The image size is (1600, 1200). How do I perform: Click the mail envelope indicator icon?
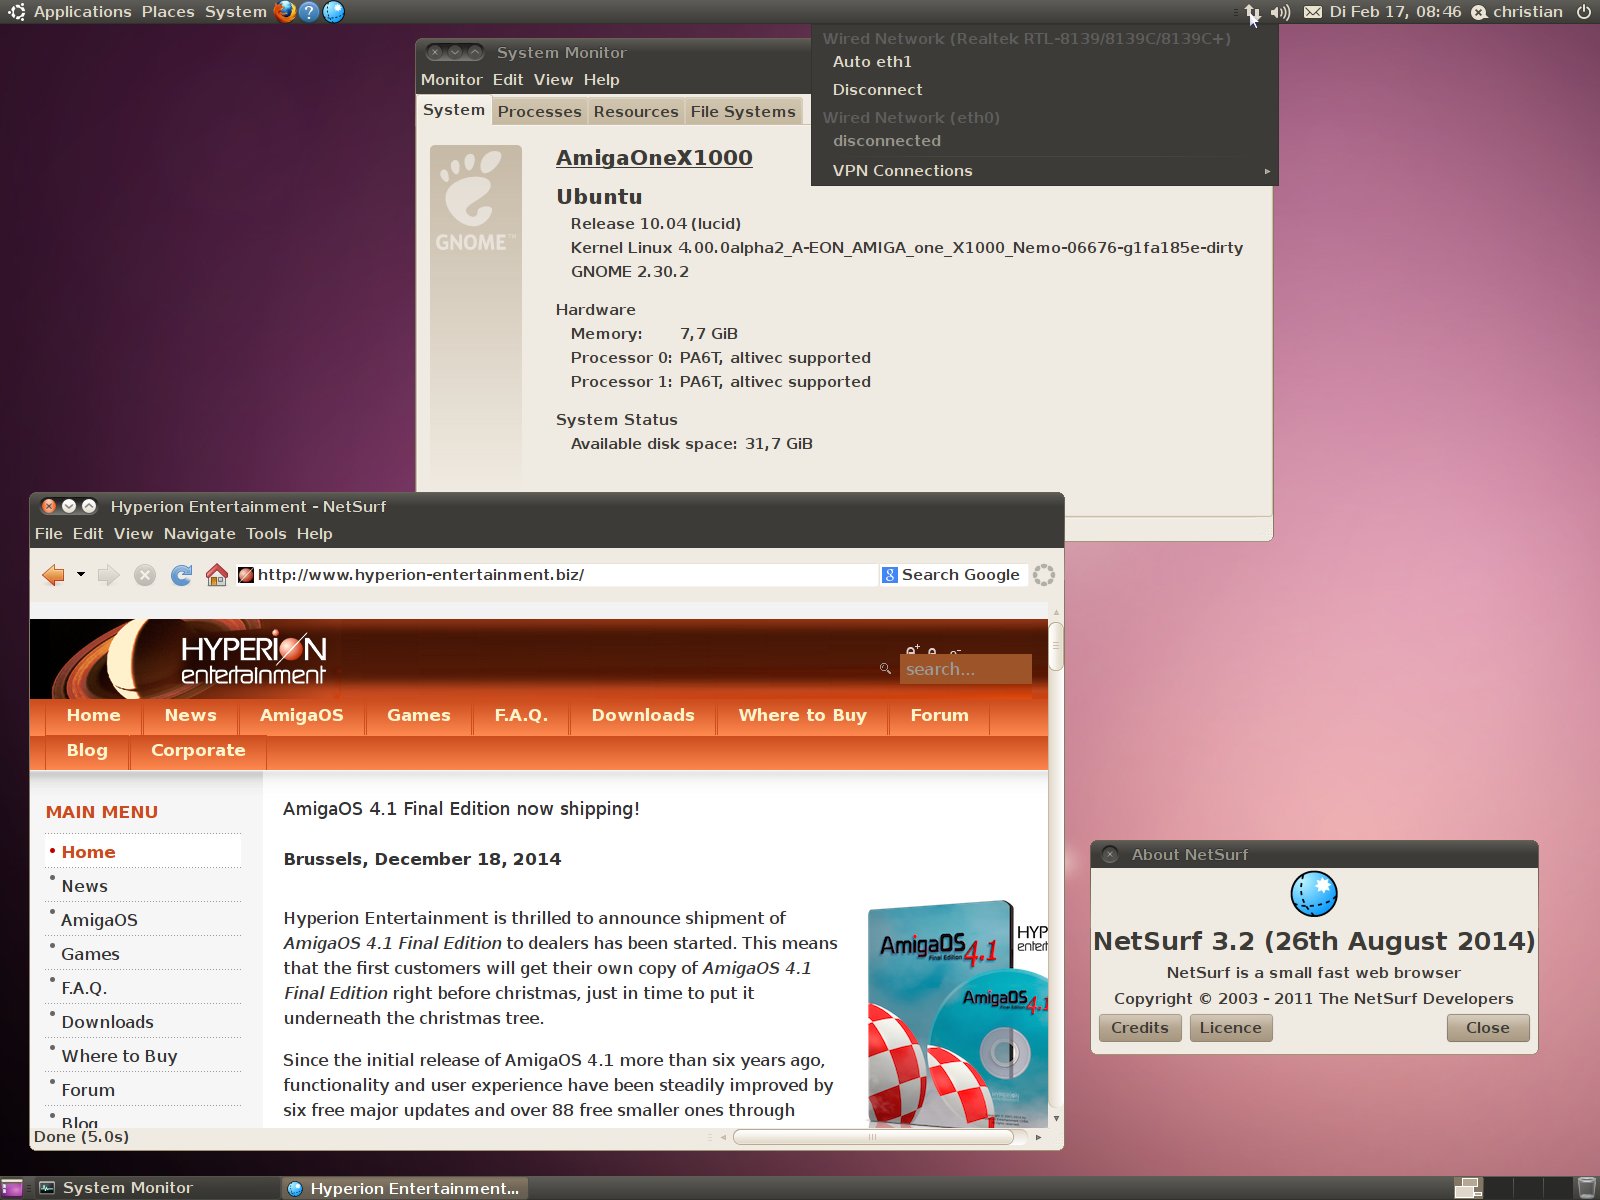tap(1312, 12)
